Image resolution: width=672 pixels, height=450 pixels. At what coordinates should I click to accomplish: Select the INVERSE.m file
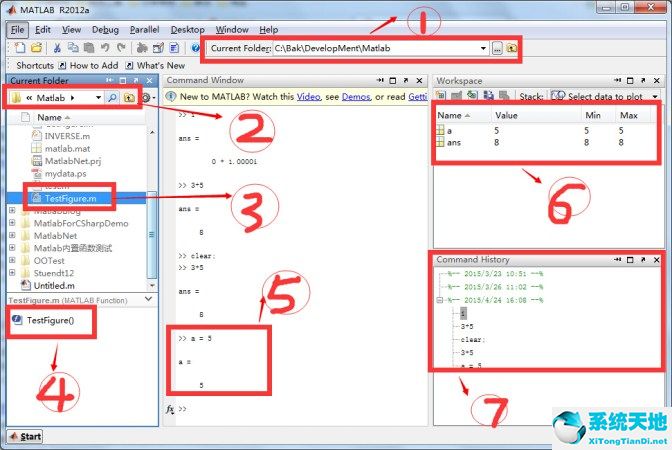61,136
